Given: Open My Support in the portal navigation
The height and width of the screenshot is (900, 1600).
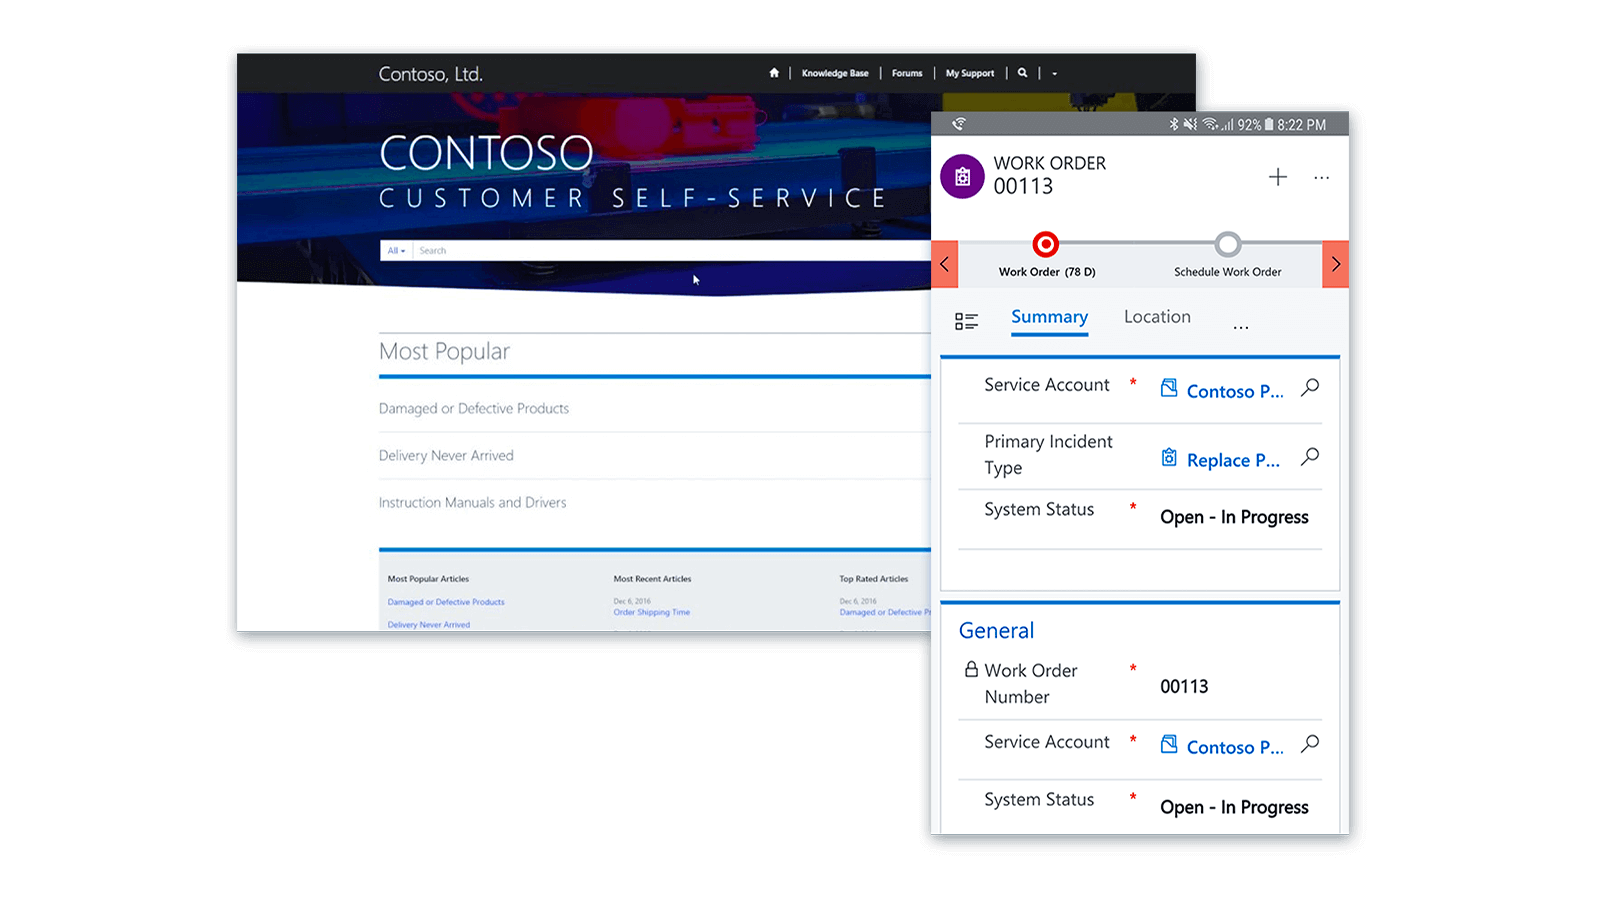Looking at the screenshot, I should pyautogui.click(x=970, y=73).
